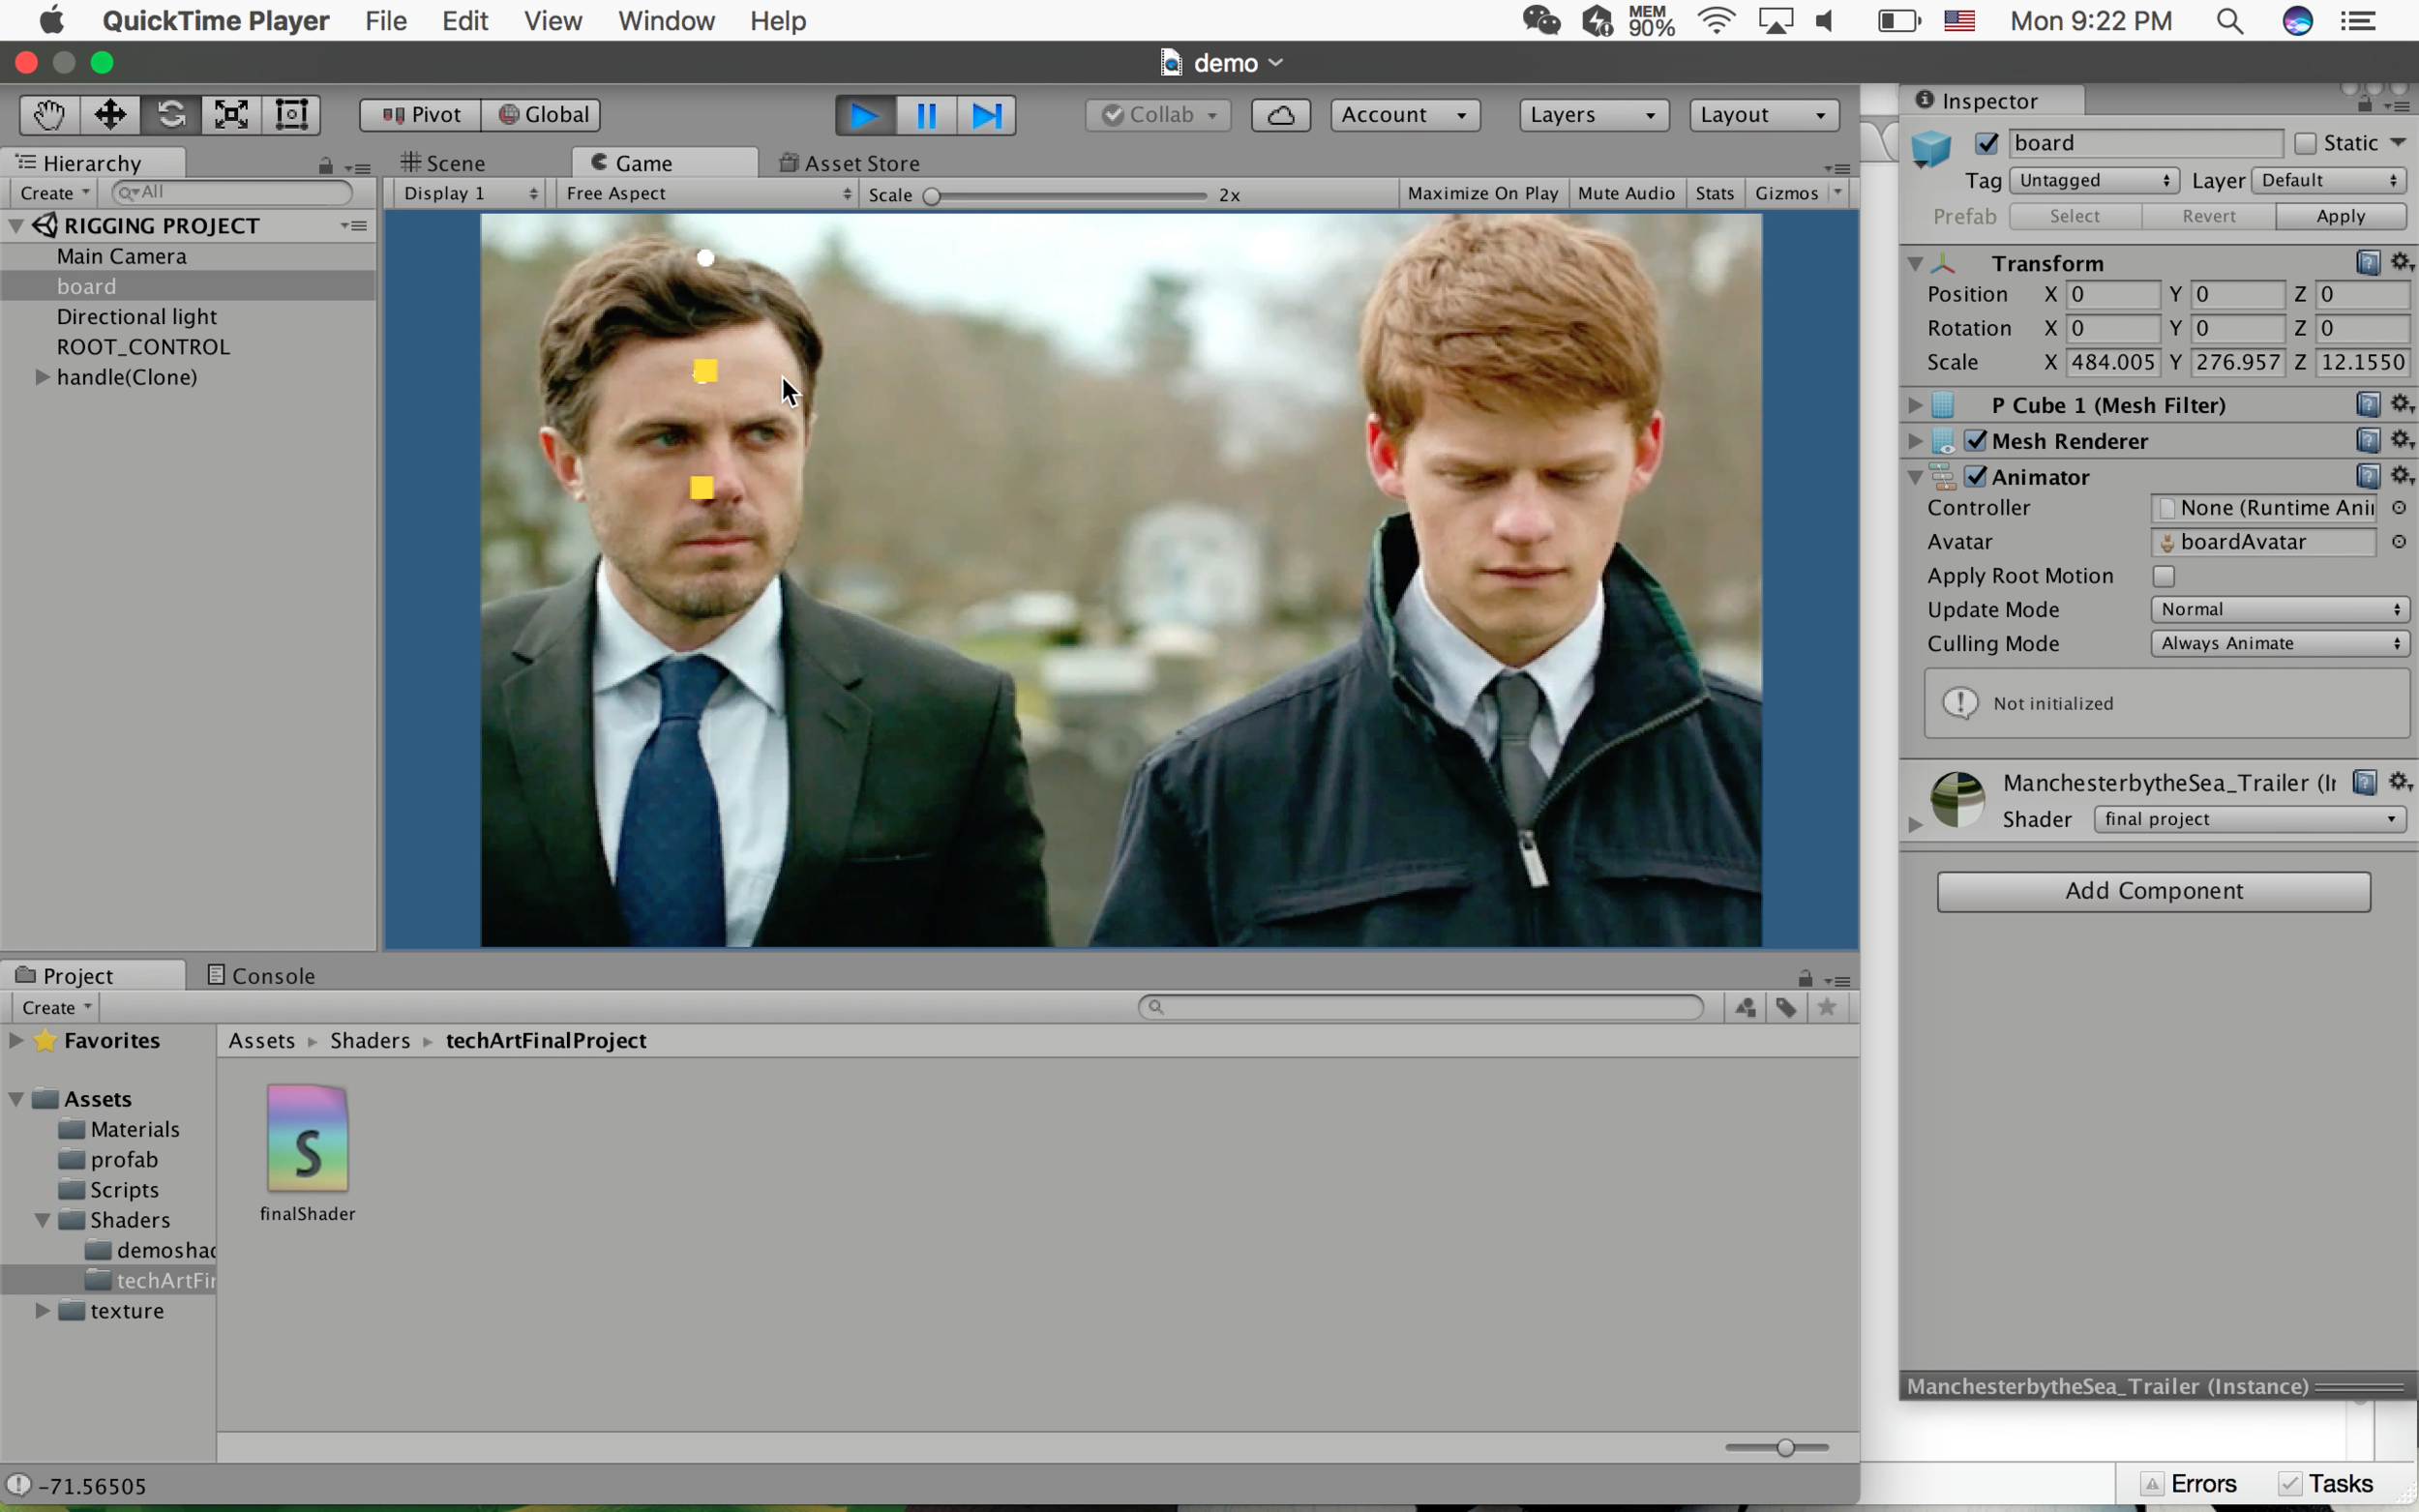Image resolution: width=2419 pixels, height=1512 pixels.
Task: Open the Cloud services button
Action: [1281, 115]
